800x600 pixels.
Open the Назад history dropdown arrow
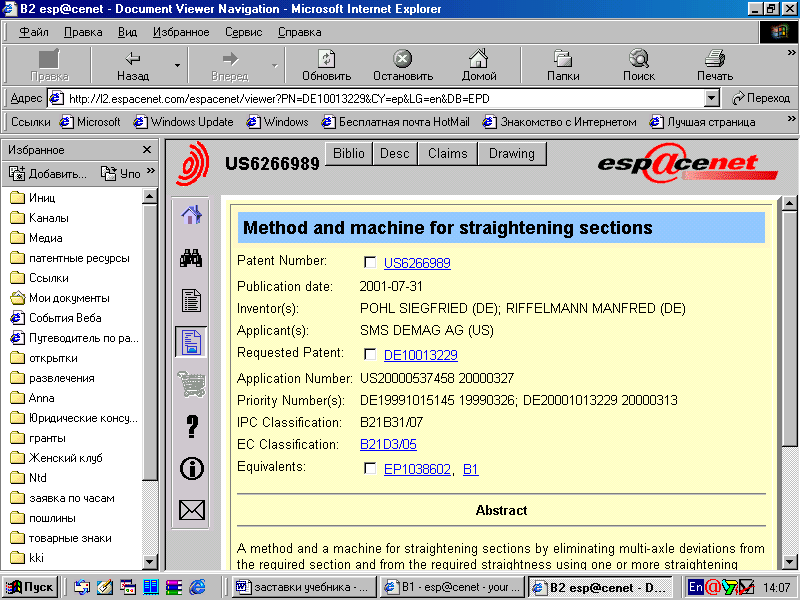[x=177, y=65]
